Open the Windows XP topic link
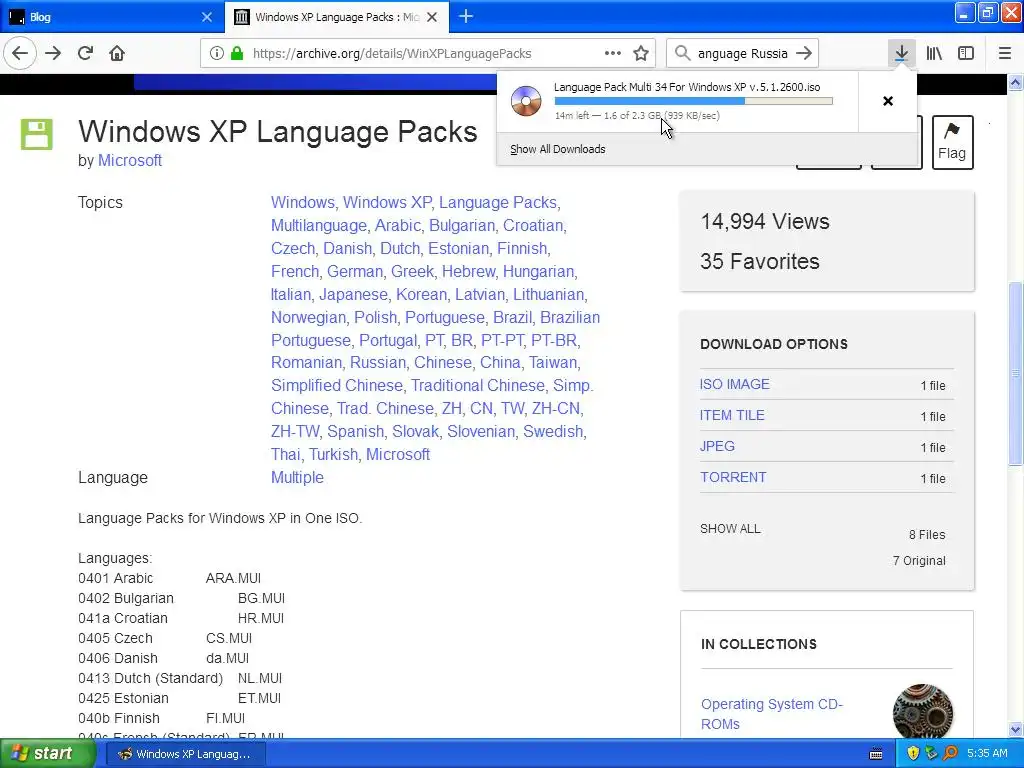This screenshot has width=1024, height=768. click(x=387, y=202)
